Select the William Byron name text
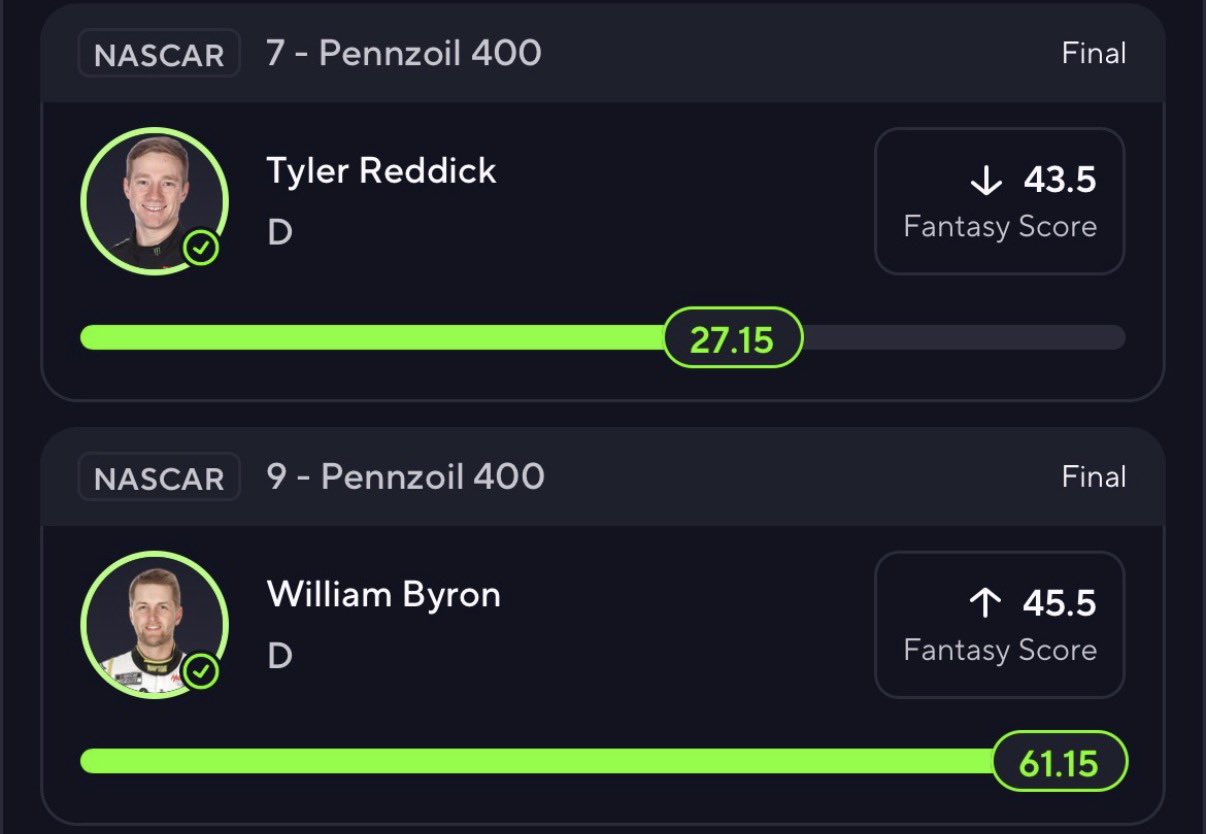1206x834 pixels. click(x=383, y=595)
